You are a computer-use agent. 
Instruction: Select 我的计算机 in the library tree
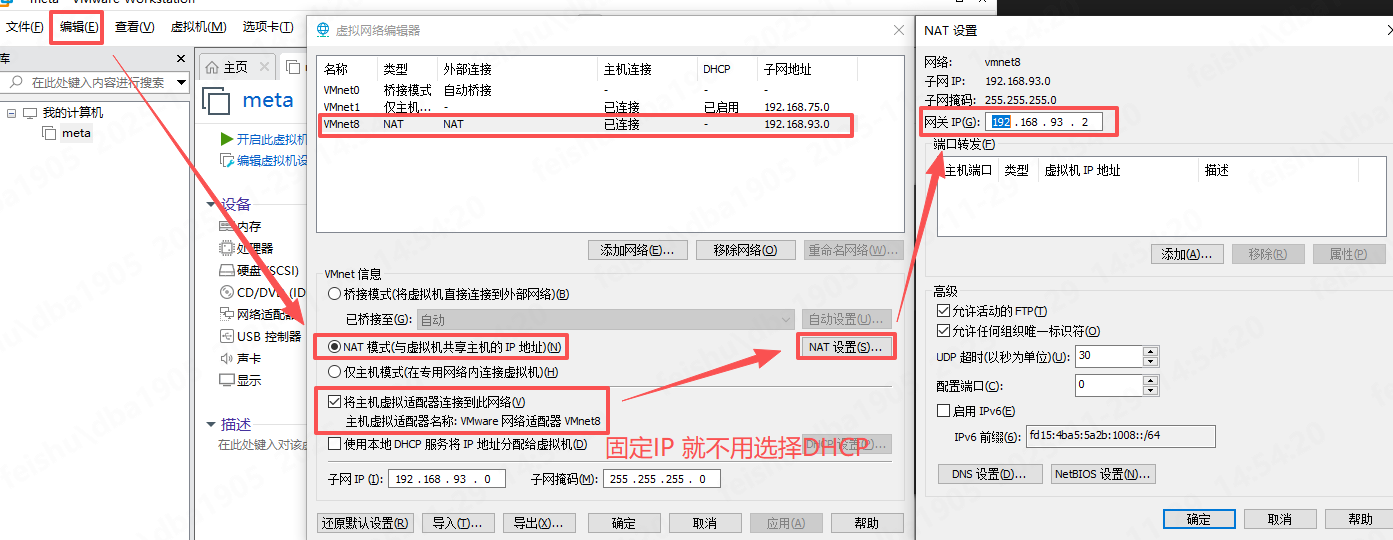coord(72,113)
